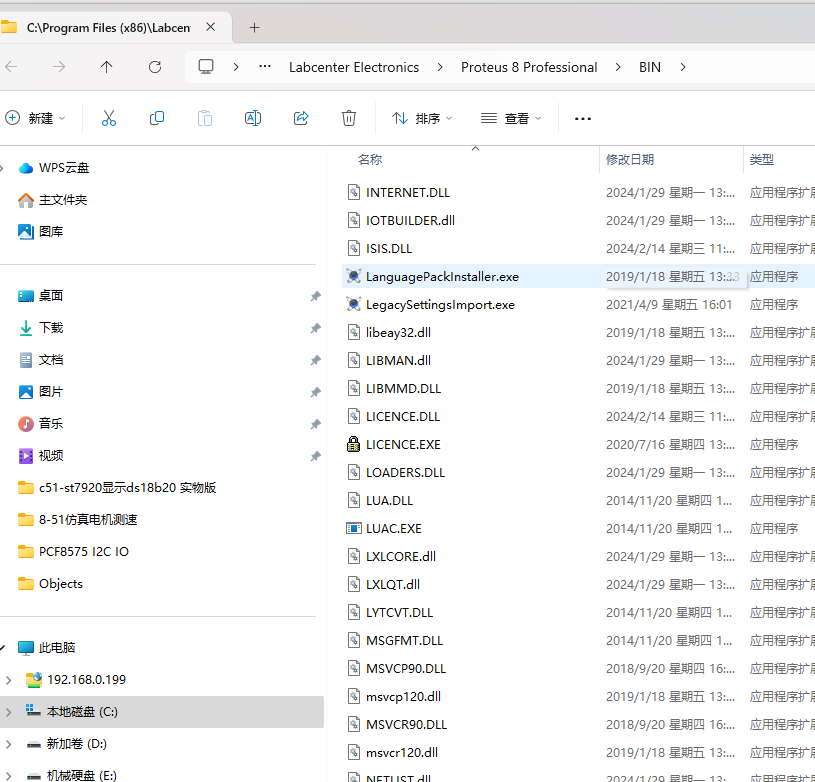
Task: Refresh the current folder view
Action: point(155,67)
